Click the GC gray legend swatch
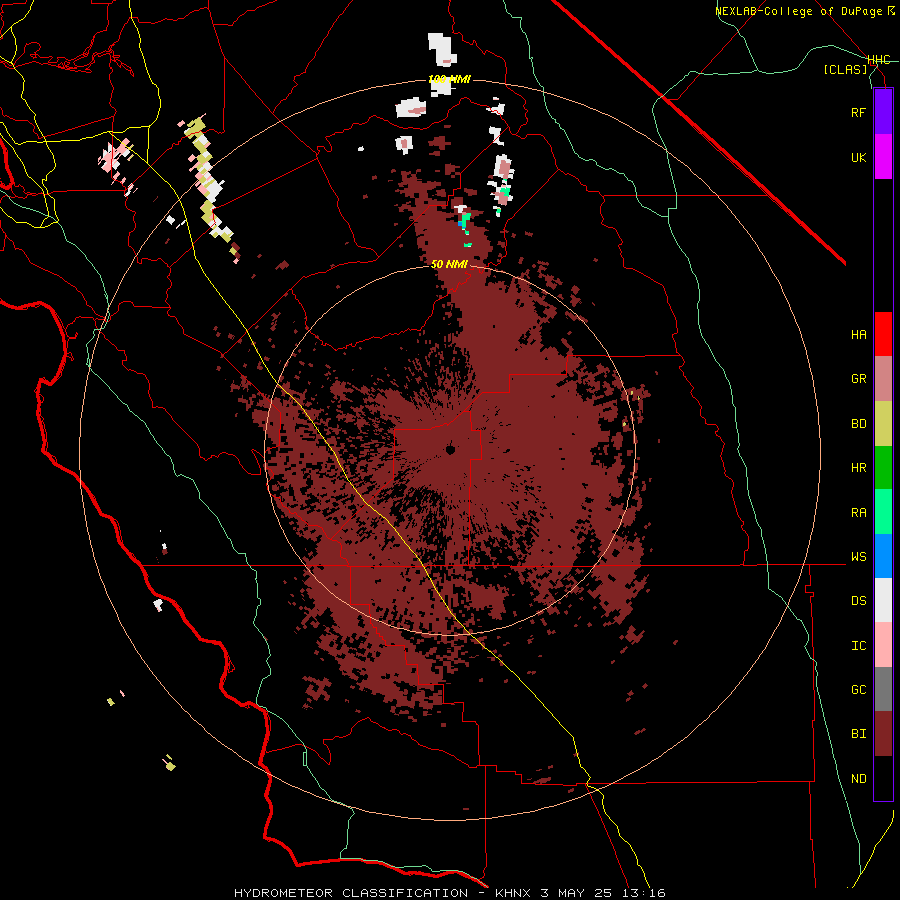The image size is (900, 900). point(883,689)
